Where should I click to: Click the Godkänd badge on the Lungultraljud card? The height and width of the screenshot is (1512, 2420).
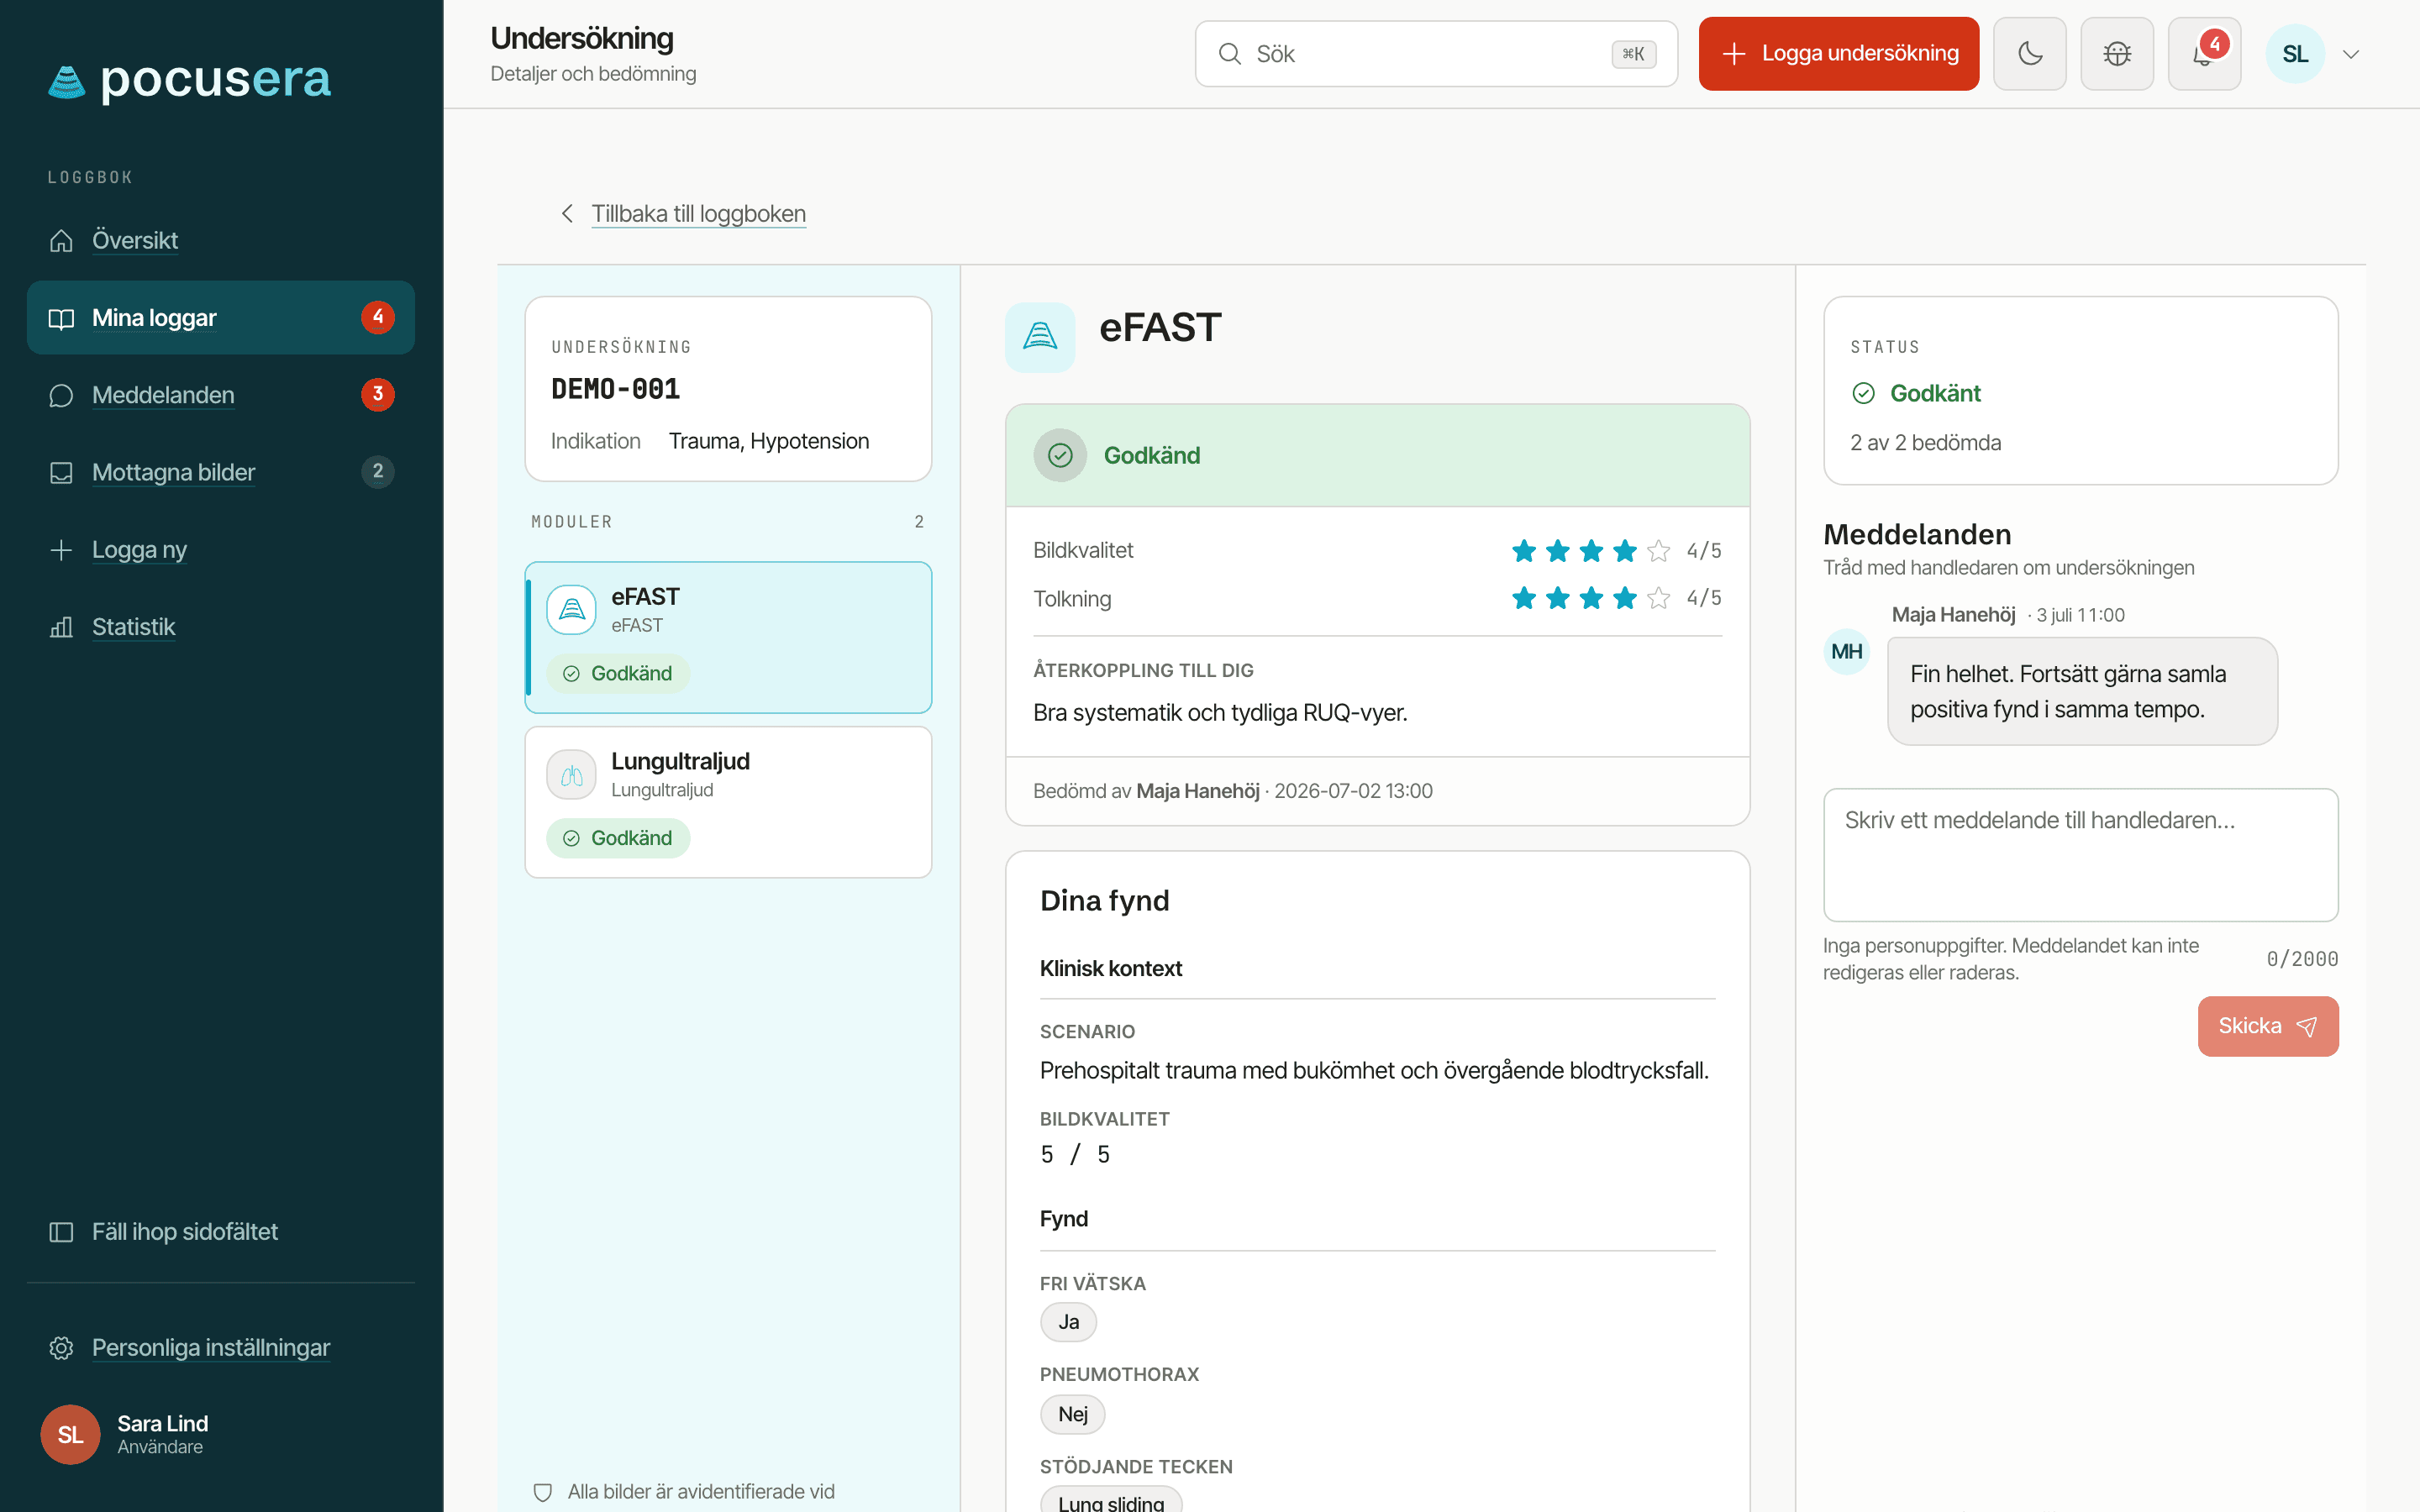pyautogui.click(x=618, y=838)
